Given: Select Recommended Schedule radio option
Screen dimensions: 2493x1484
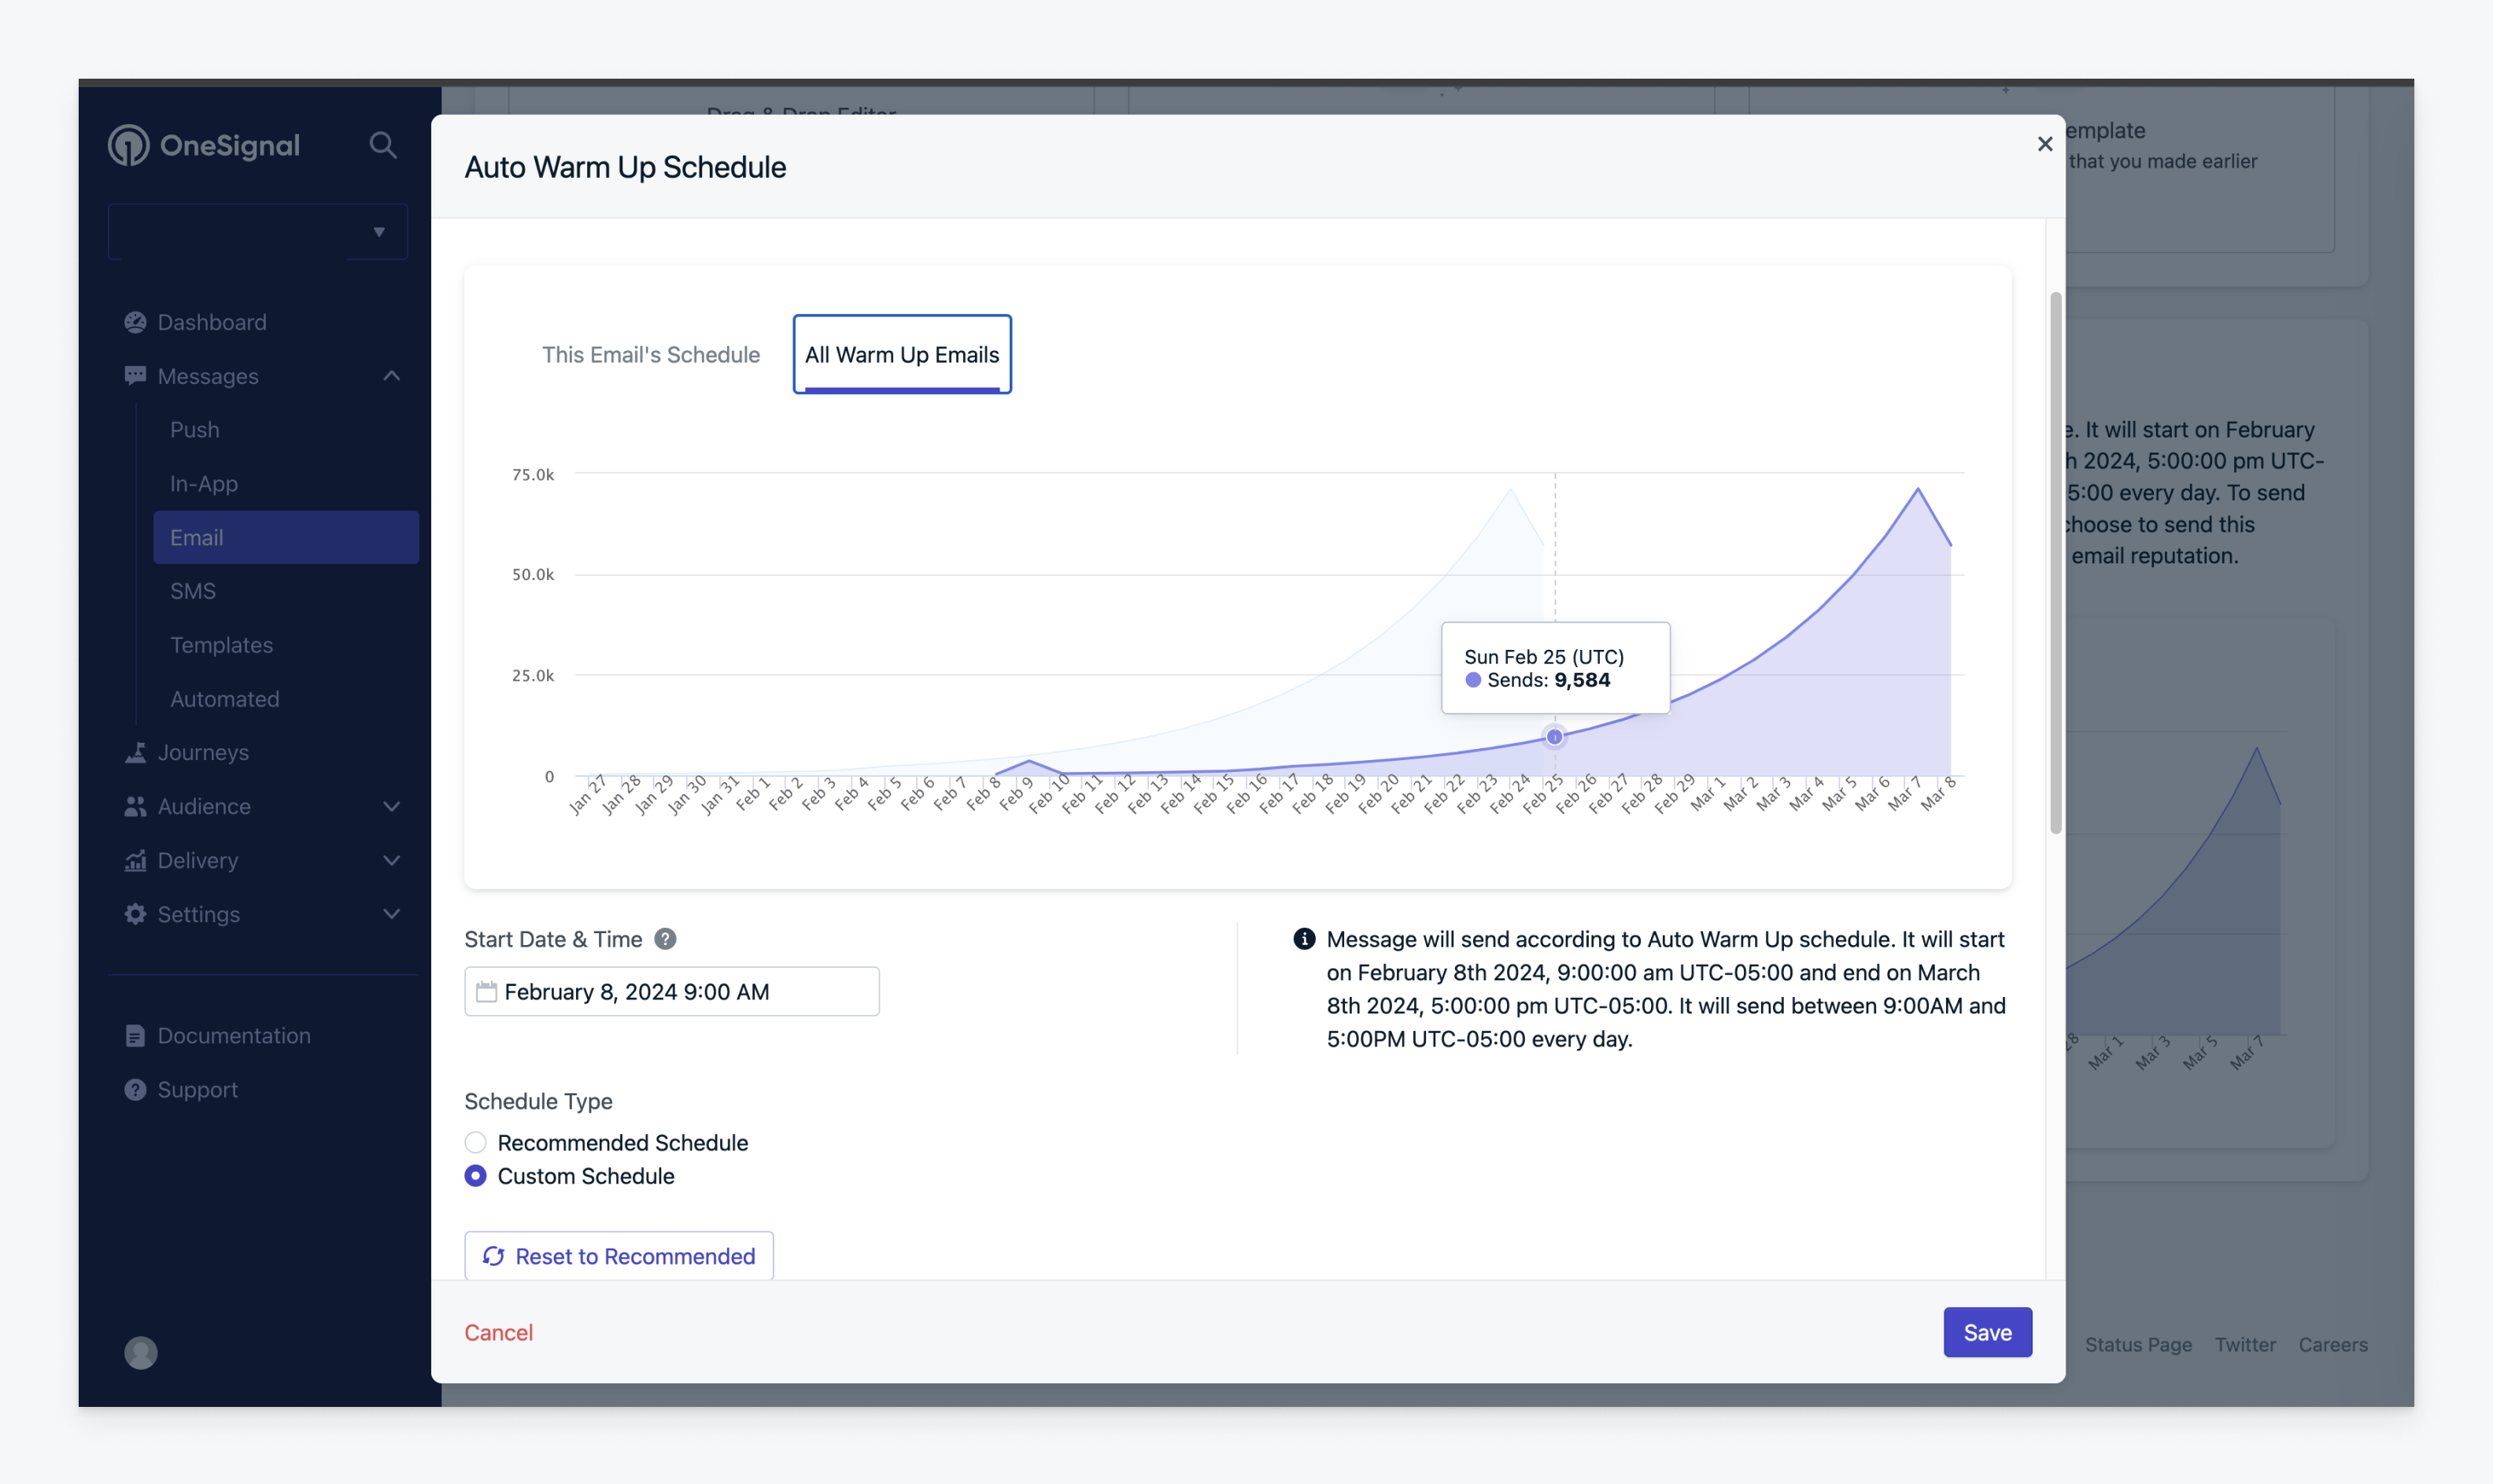Looking at the screenshot, I should 476,1142.
